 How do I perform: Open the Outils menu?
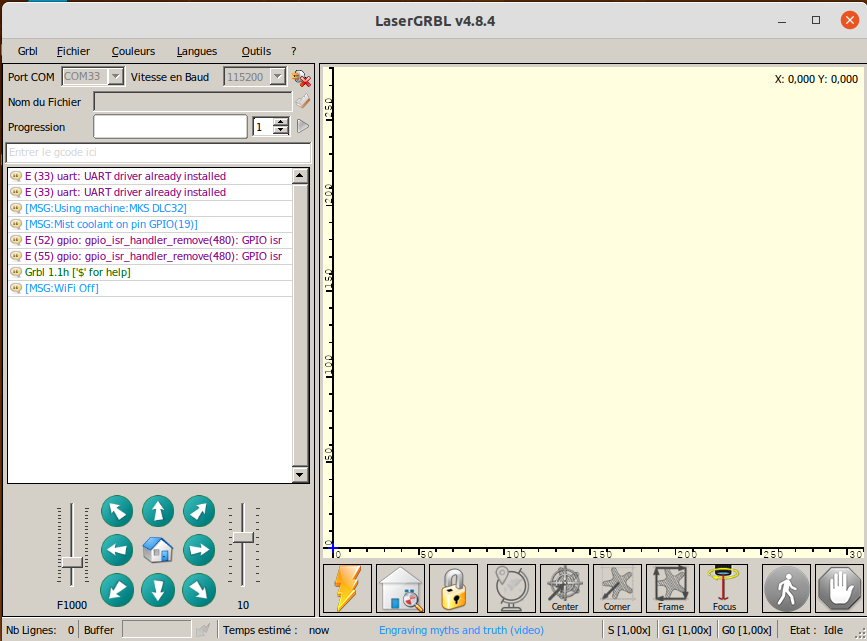point(256,51)
